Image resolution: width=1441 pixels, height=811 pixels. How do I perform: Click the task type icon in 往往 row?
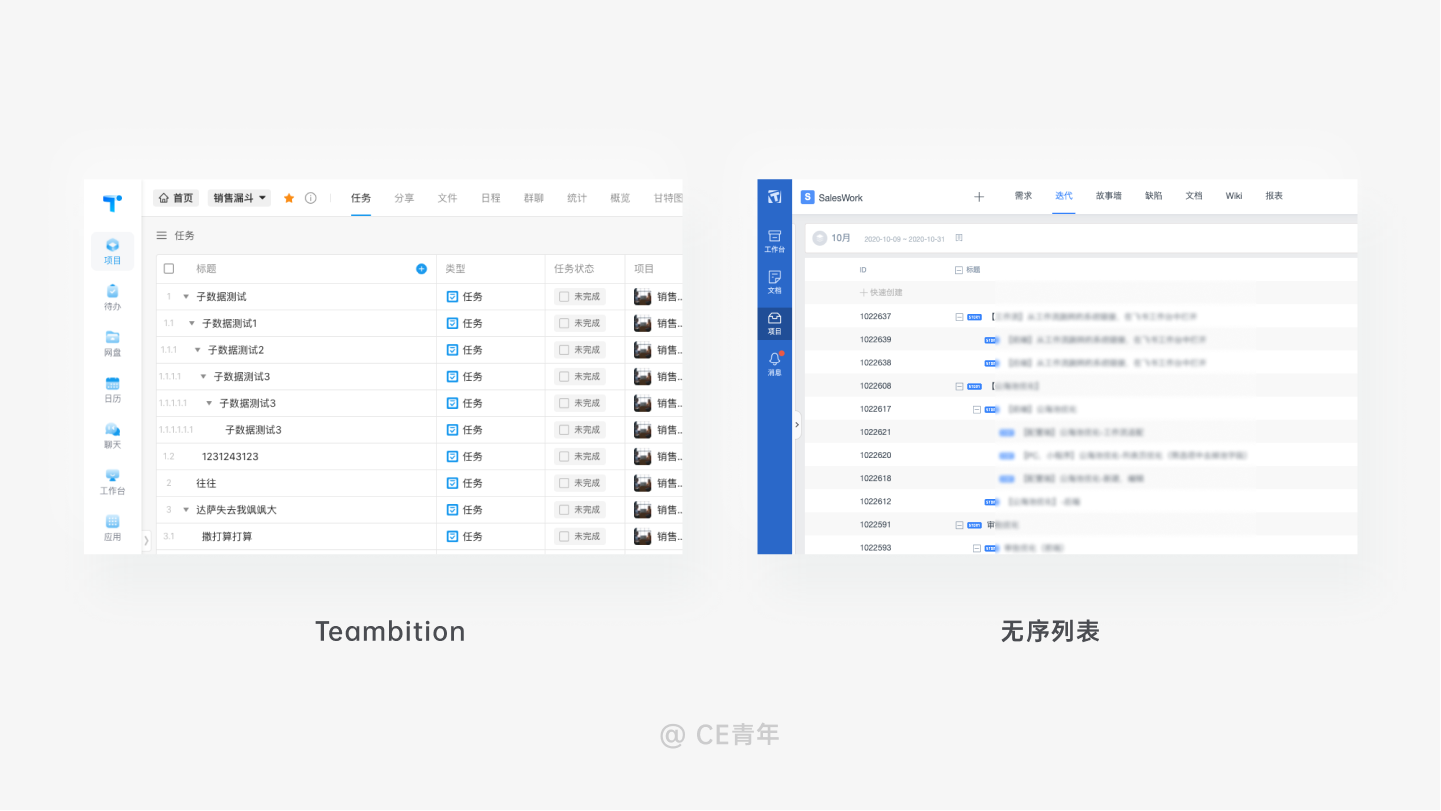[x=452, y=483]
